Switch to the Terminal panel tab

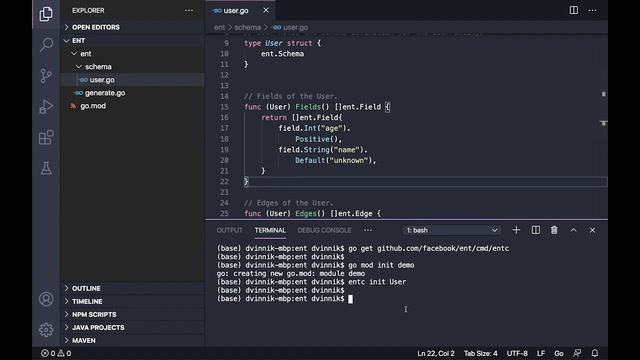tap(270, 230)
